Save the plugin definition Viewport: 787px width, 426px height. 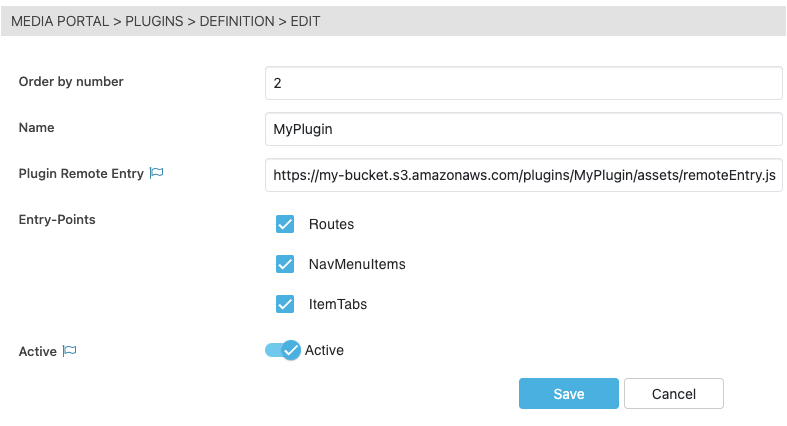coord(568,394)
